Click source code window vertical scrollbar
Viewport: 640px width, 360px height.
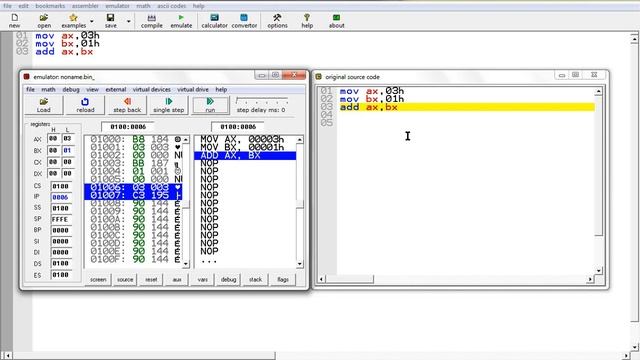pos(598,180)
